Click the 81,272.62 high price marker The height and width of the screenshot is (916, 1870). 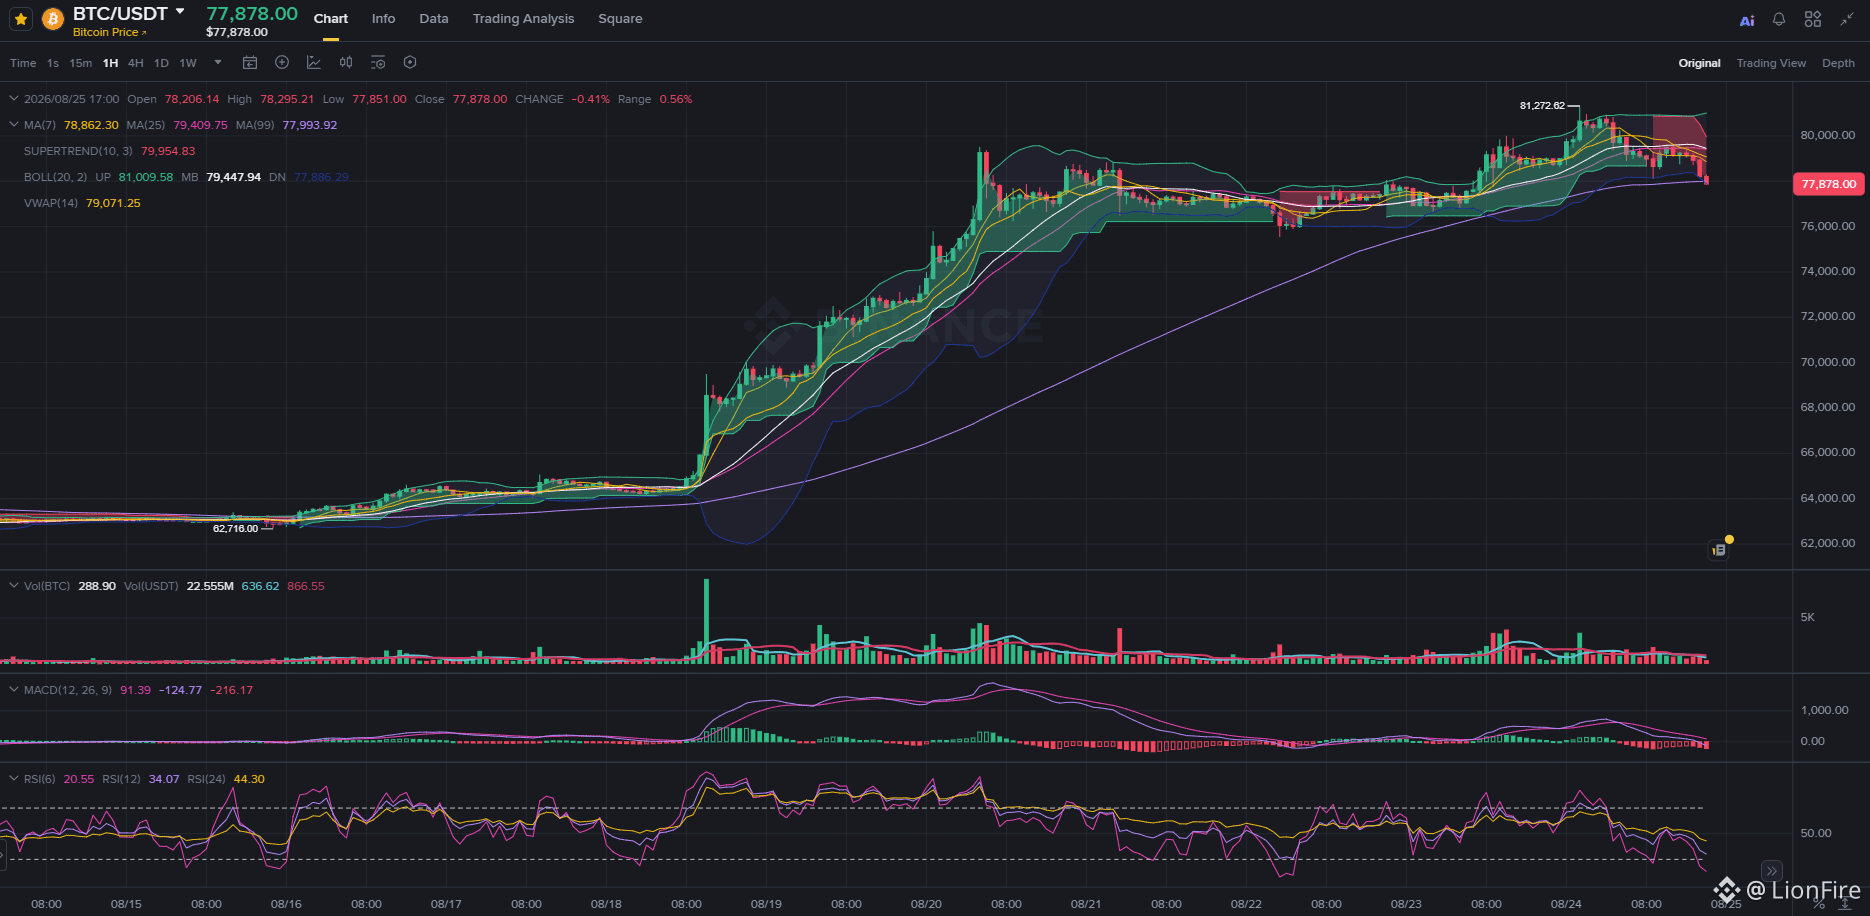pos(1542,106)
